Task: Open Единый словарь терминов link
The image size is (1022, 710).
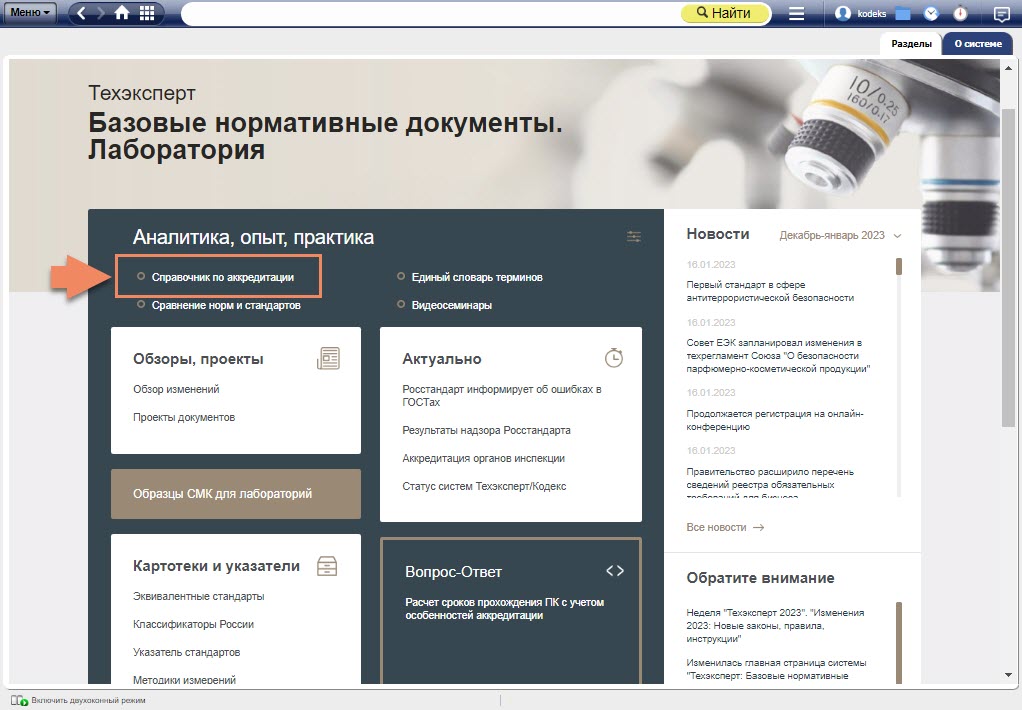Action: coord(477,277)
